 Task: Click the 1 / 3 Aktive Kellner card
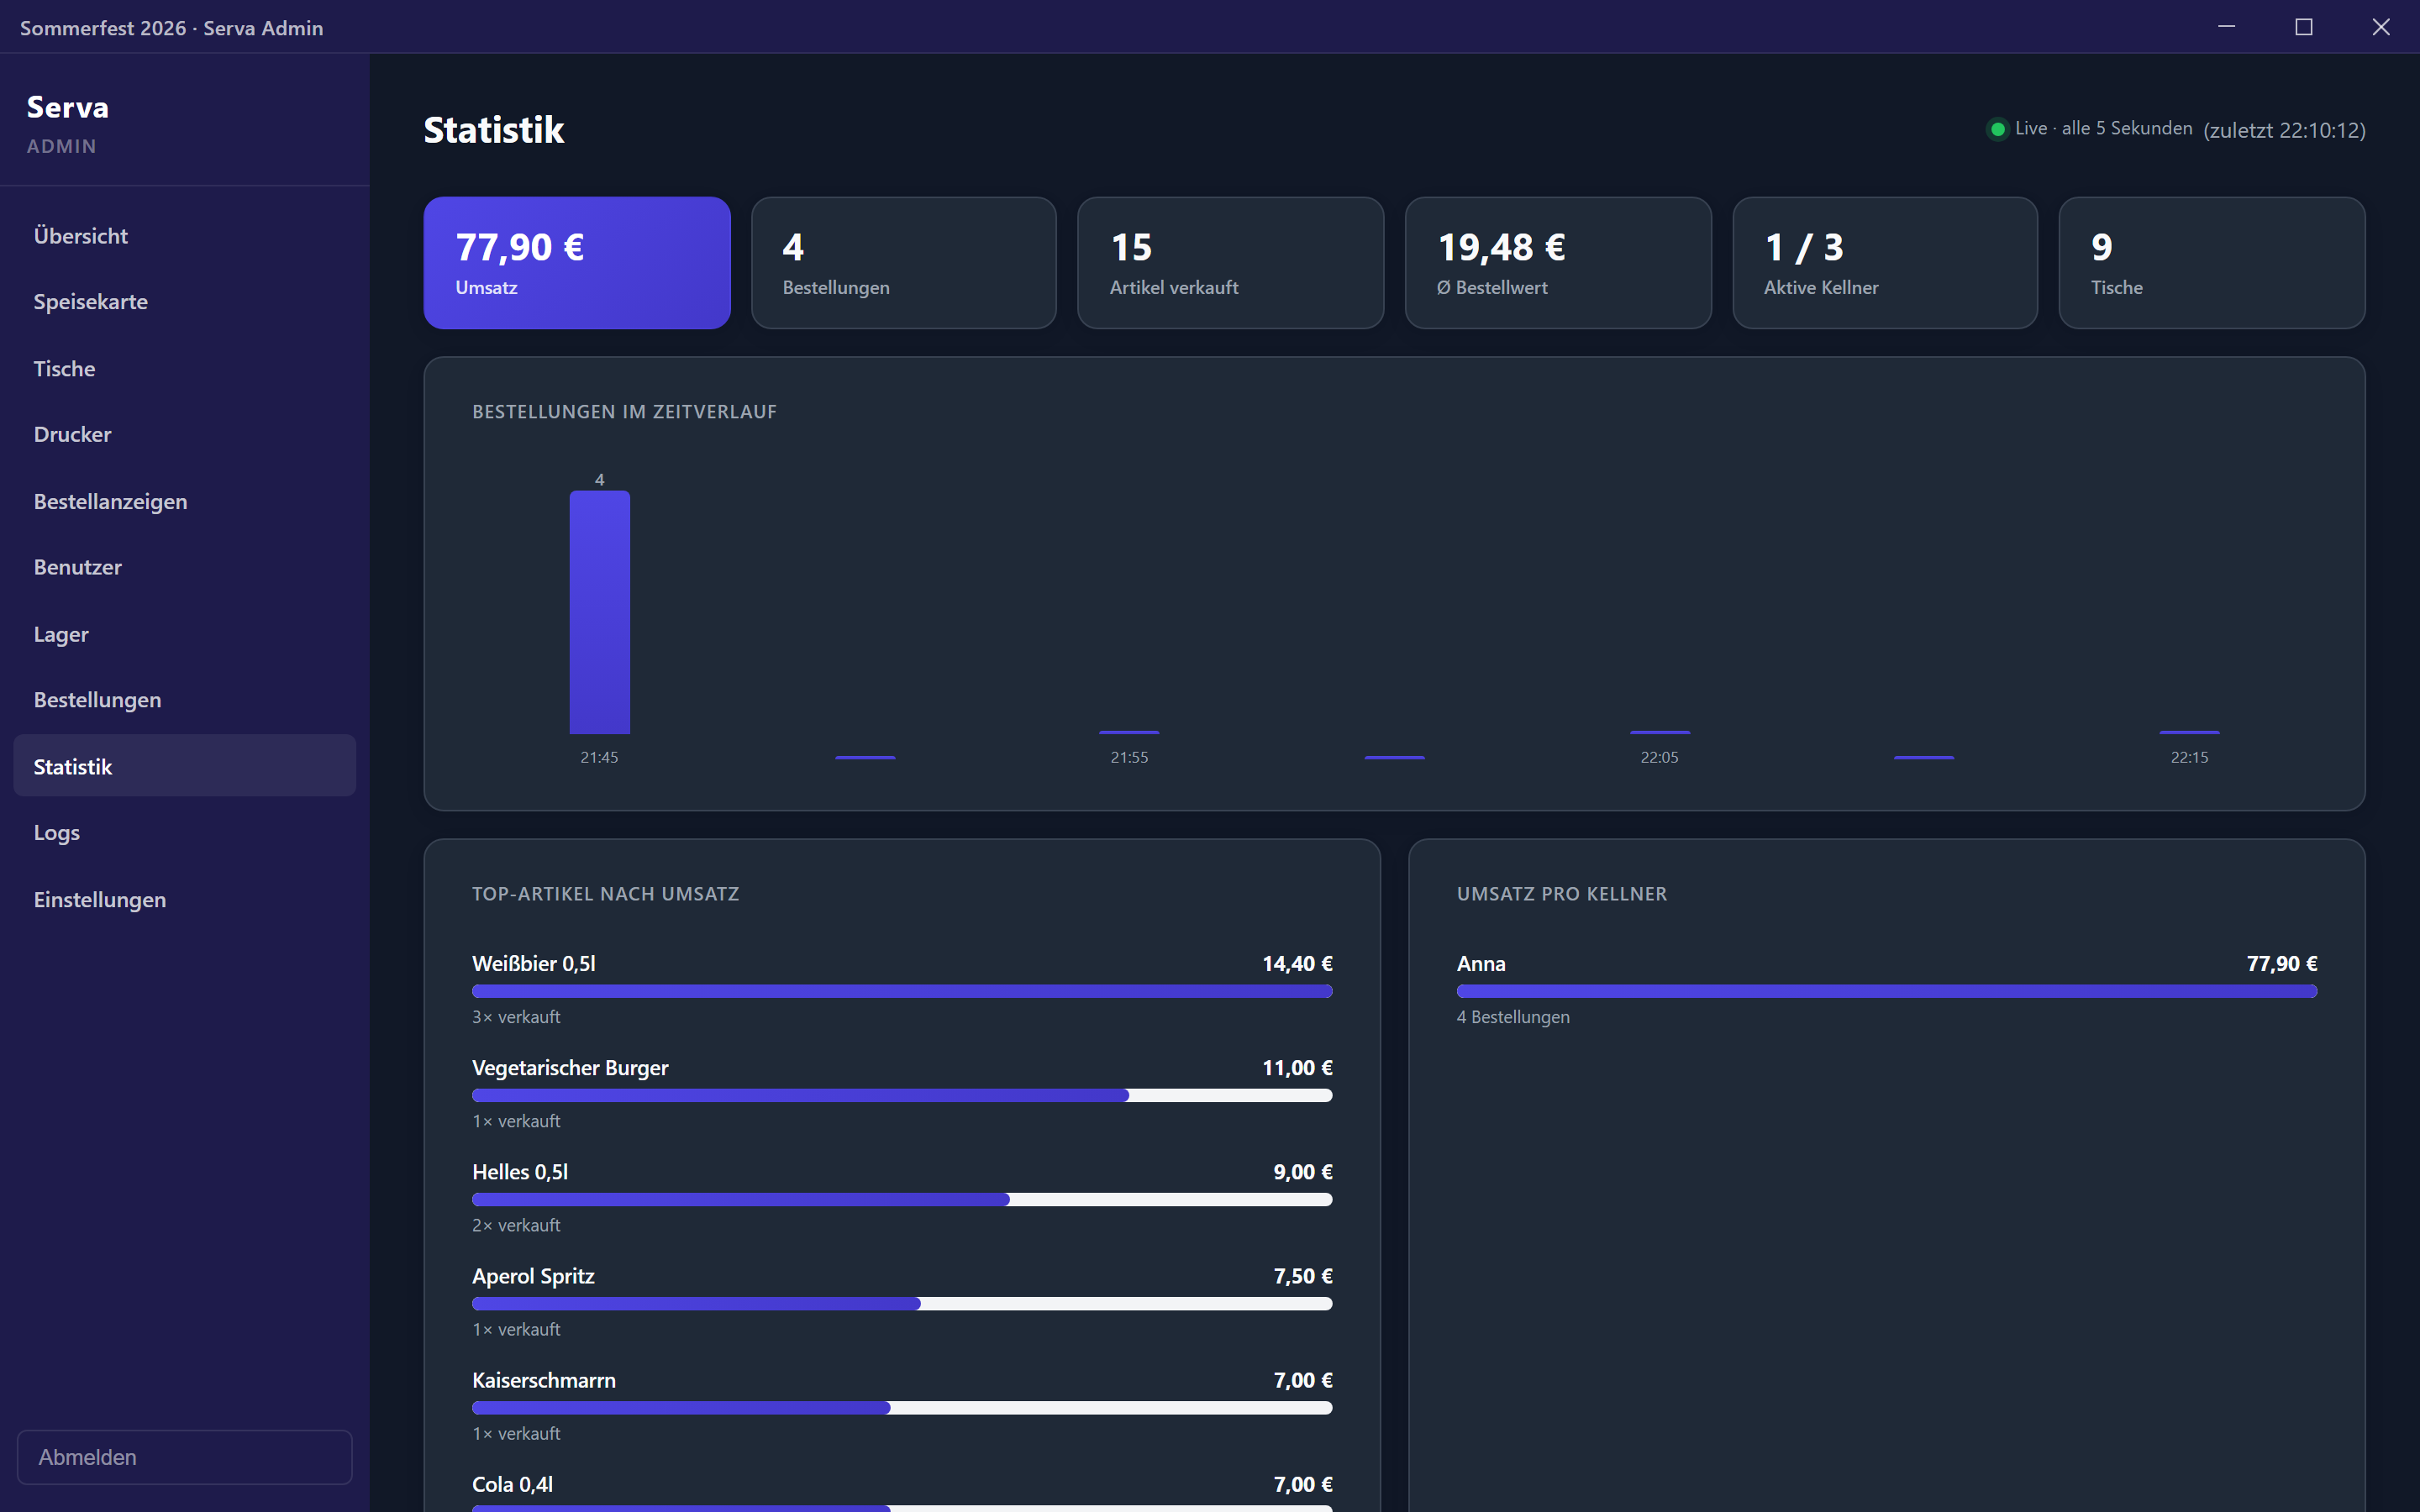tap(1885, 263)
